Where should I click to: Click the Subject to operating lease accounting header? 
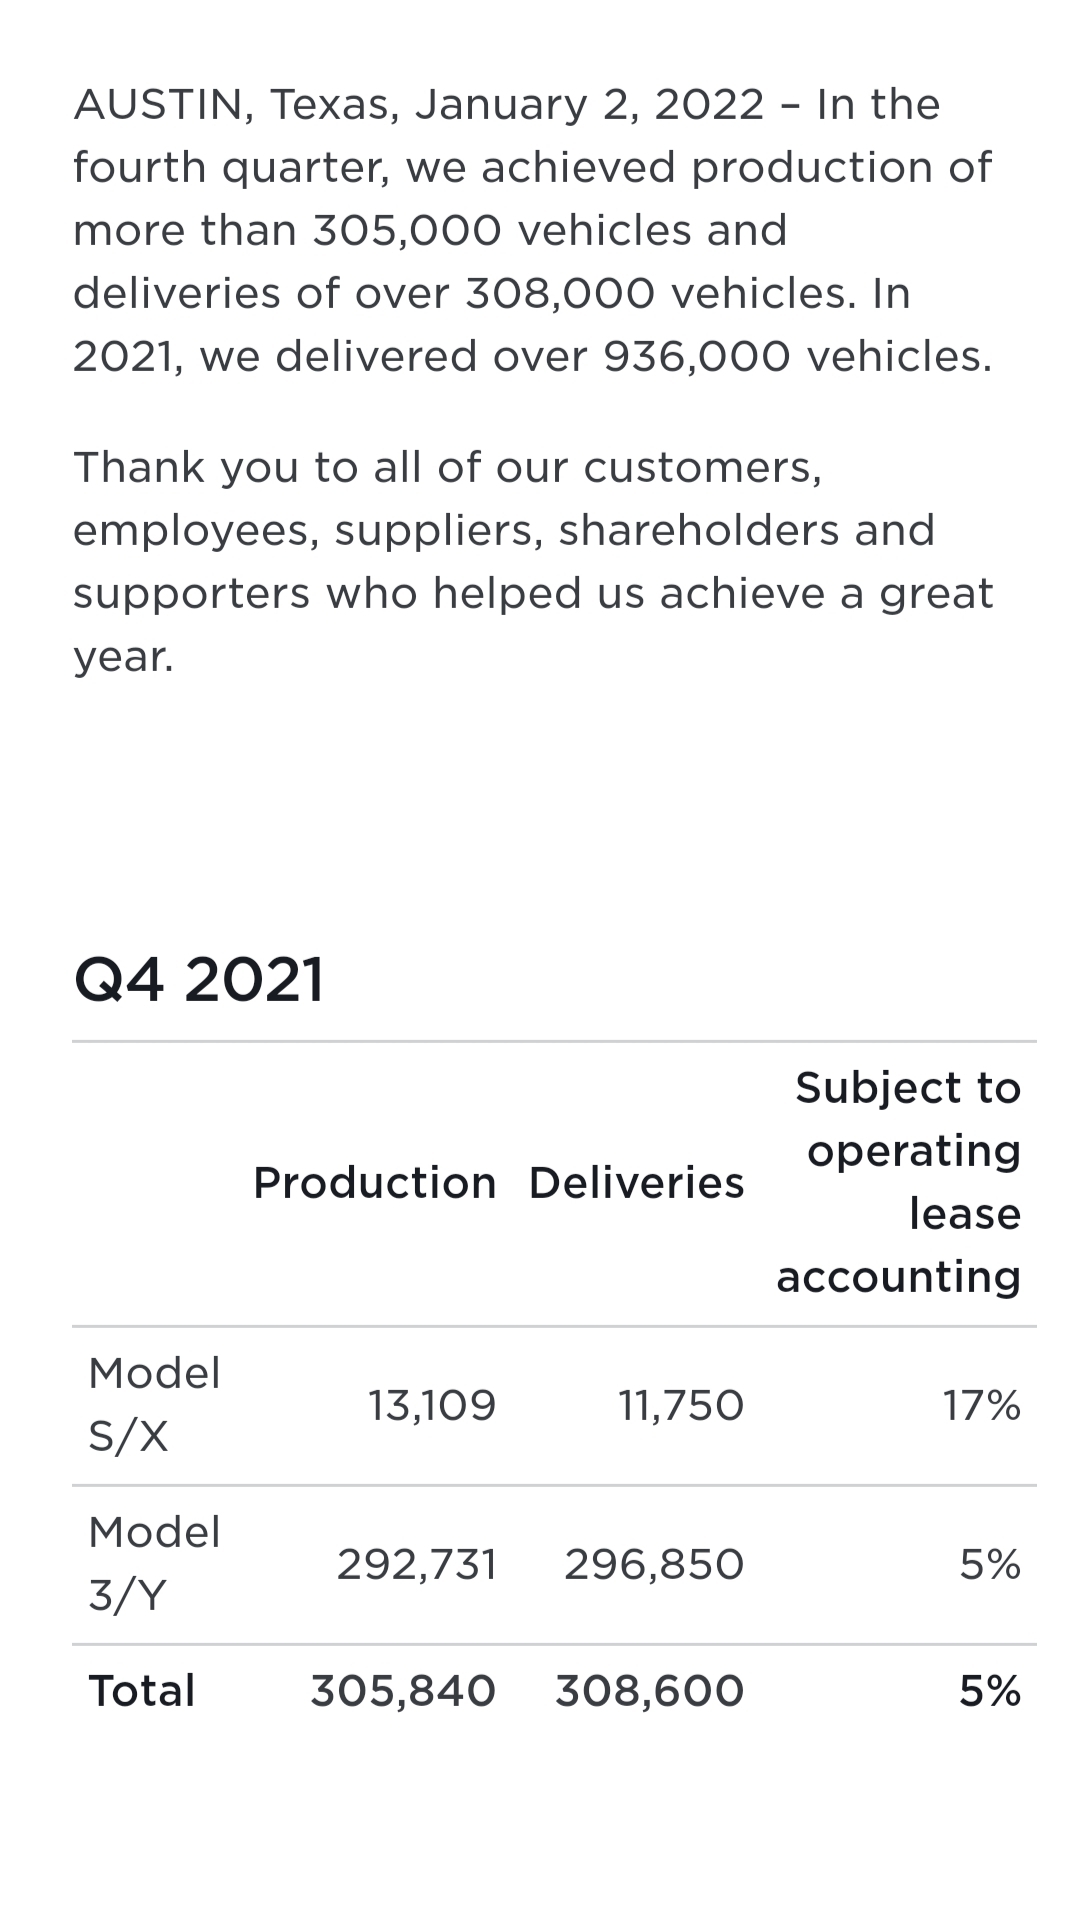[x=900, y=1182]
